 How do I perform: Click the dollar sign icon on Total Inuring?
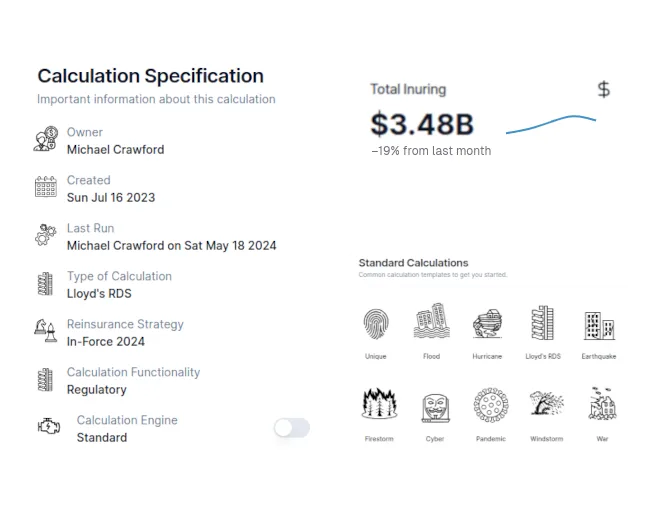[603, 90]
